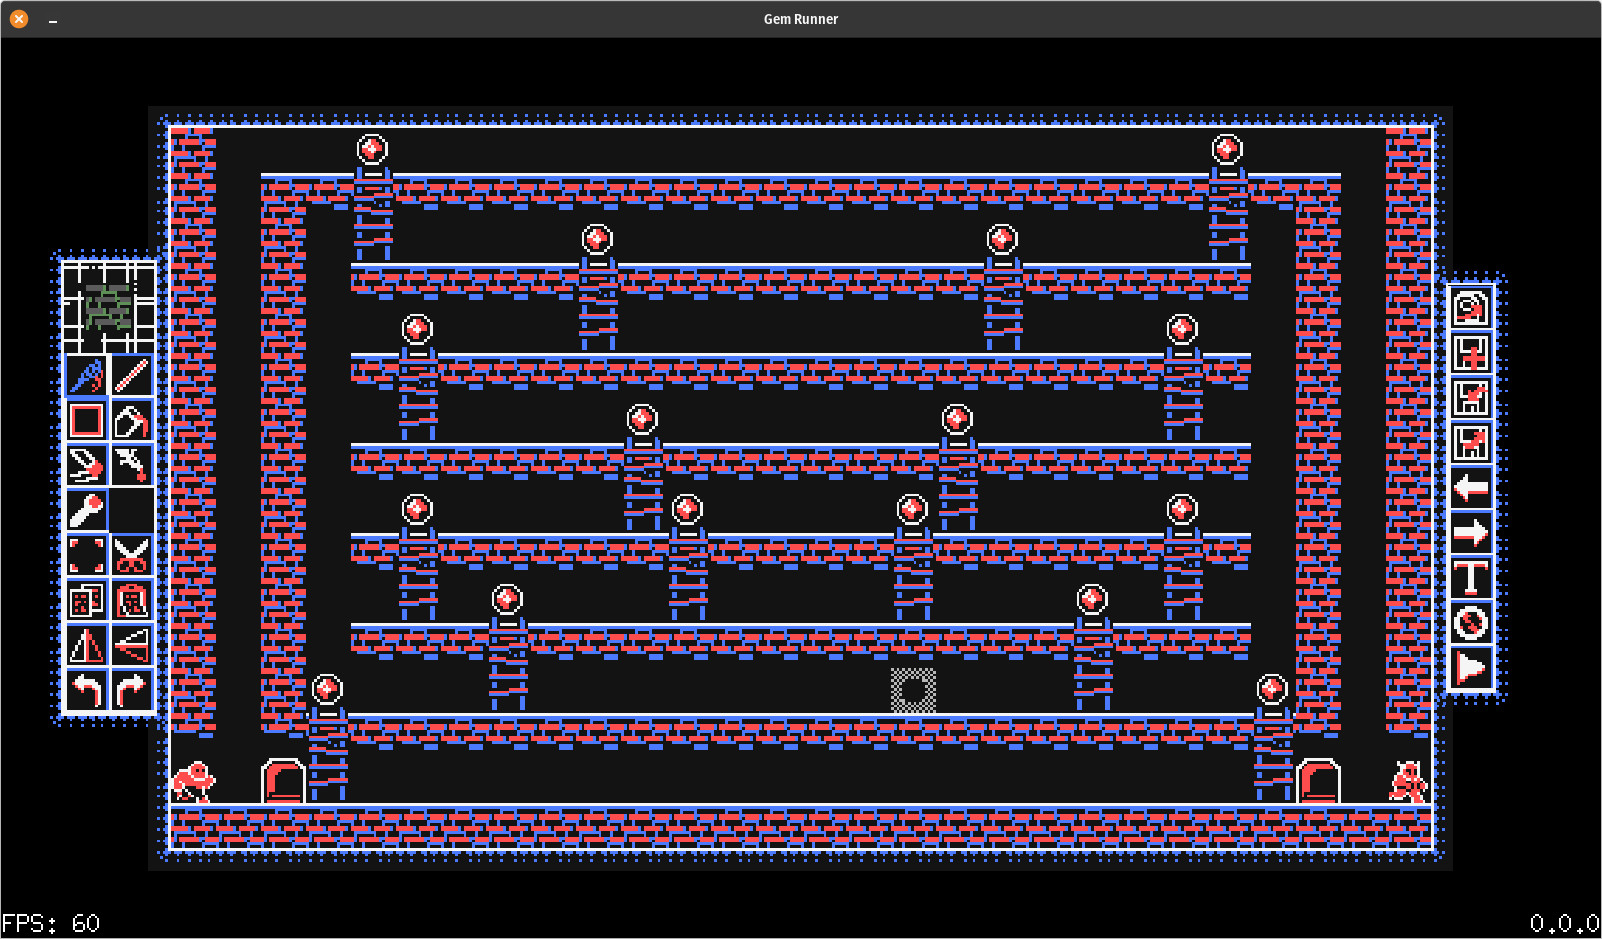Flip selection vertically with sideways triangle icon

(x=132, y=646)
